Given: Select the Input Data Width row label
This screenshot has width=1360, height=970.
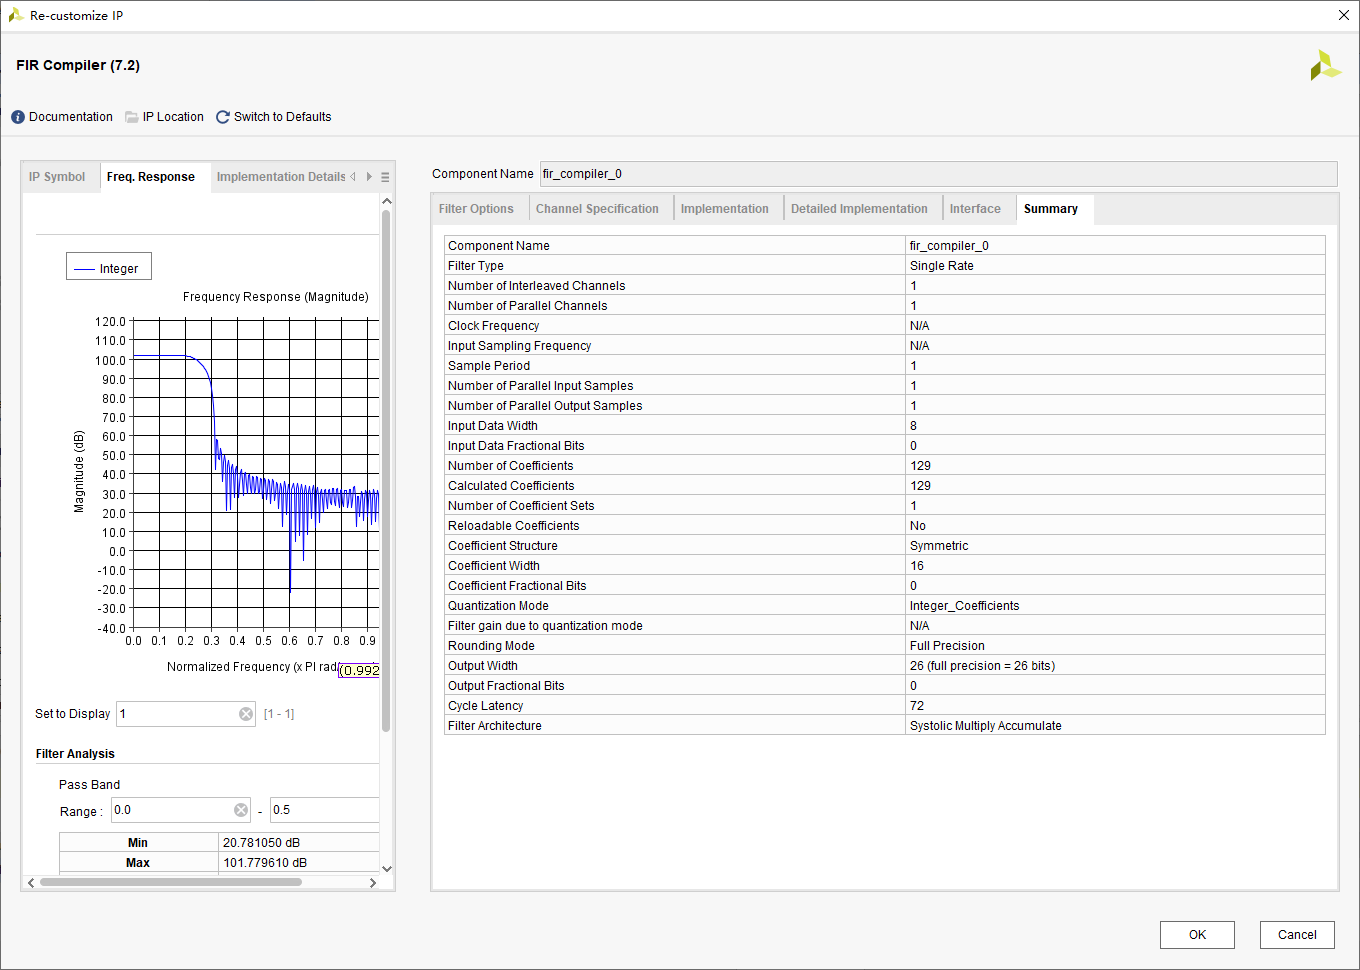Looking at the screenshot, I should click(493, 426).
